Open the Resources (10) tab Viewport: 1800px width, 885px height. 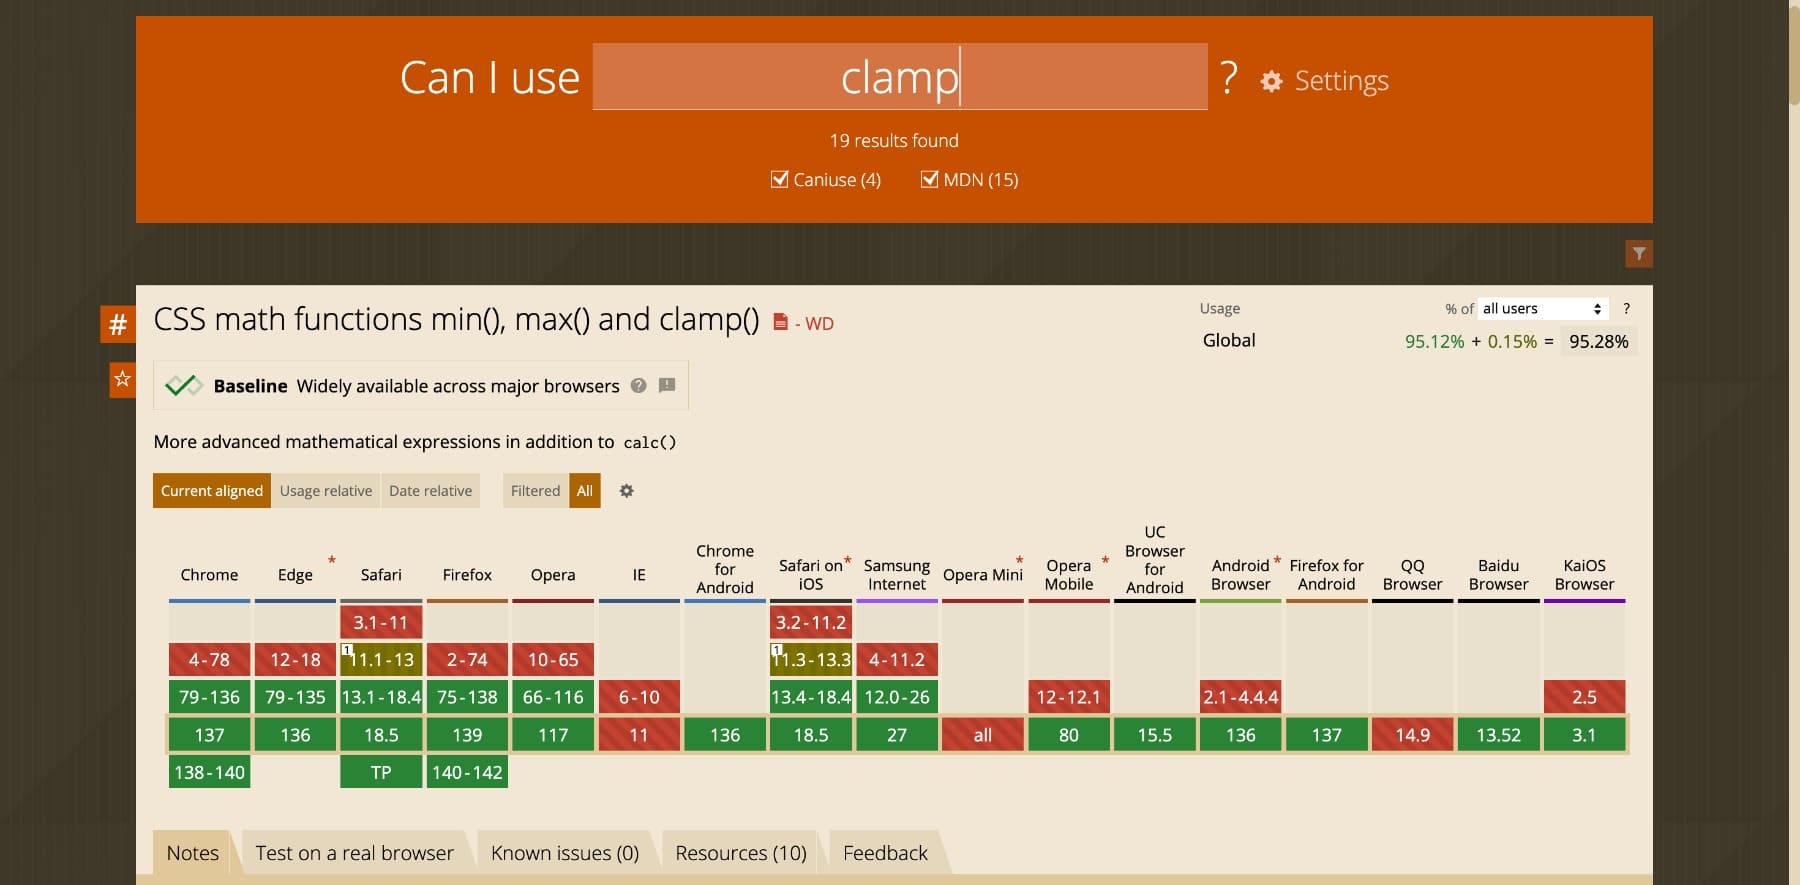coord(741,853)
